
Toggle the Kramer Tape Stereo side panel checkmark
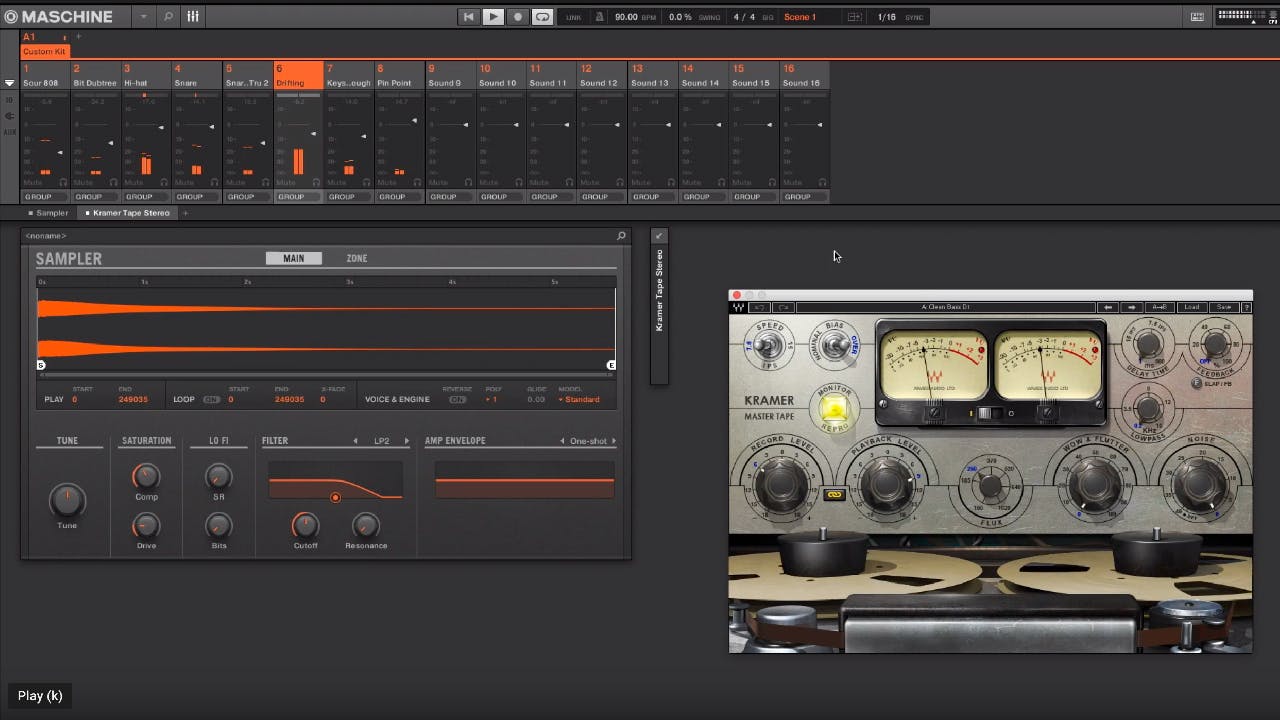pyautogui.click(x=658, y=236)
